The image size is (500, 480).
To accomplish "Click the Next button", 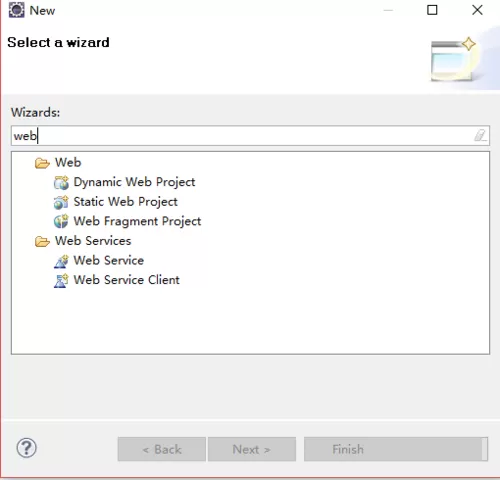I will point(252,449).
